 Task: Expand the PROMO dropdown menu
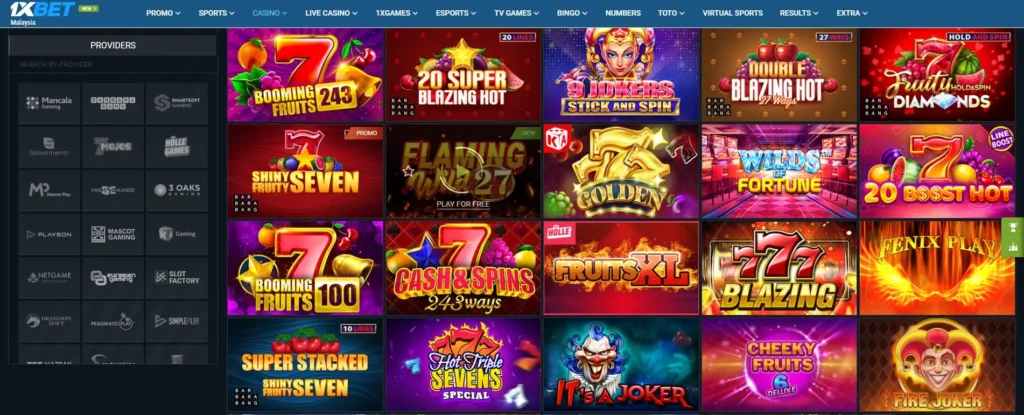163,13
